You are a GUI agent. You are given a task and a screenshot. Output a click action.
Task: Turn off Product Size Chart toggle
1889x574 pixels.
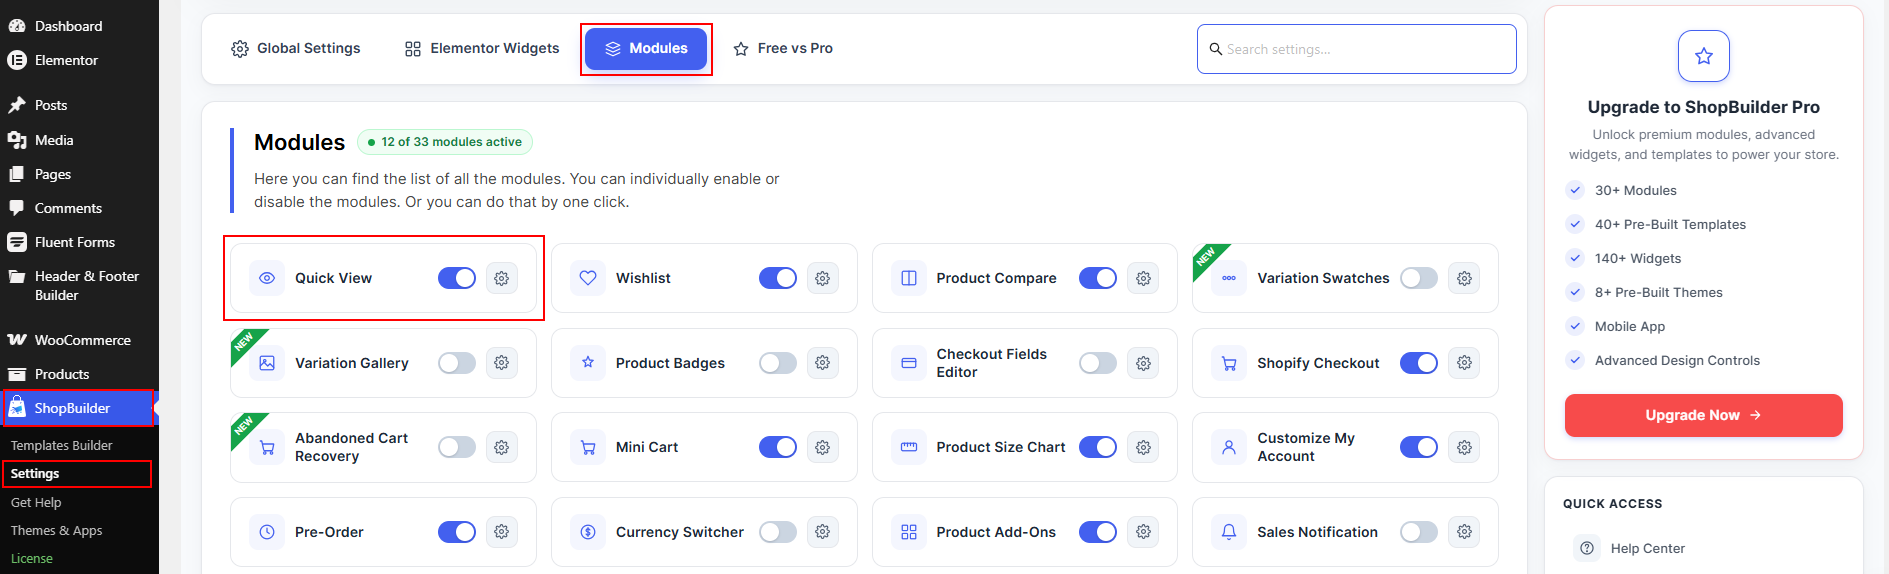(x=1098, y=447)
